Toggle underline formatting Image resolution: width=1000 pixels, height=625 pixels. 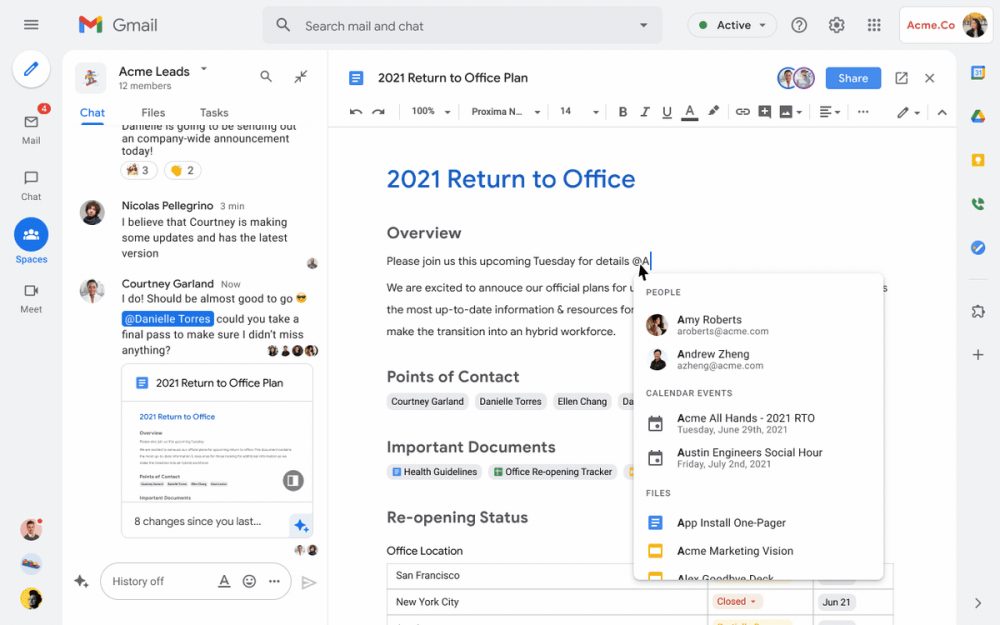pyautogui.click(x=666, y=111)
